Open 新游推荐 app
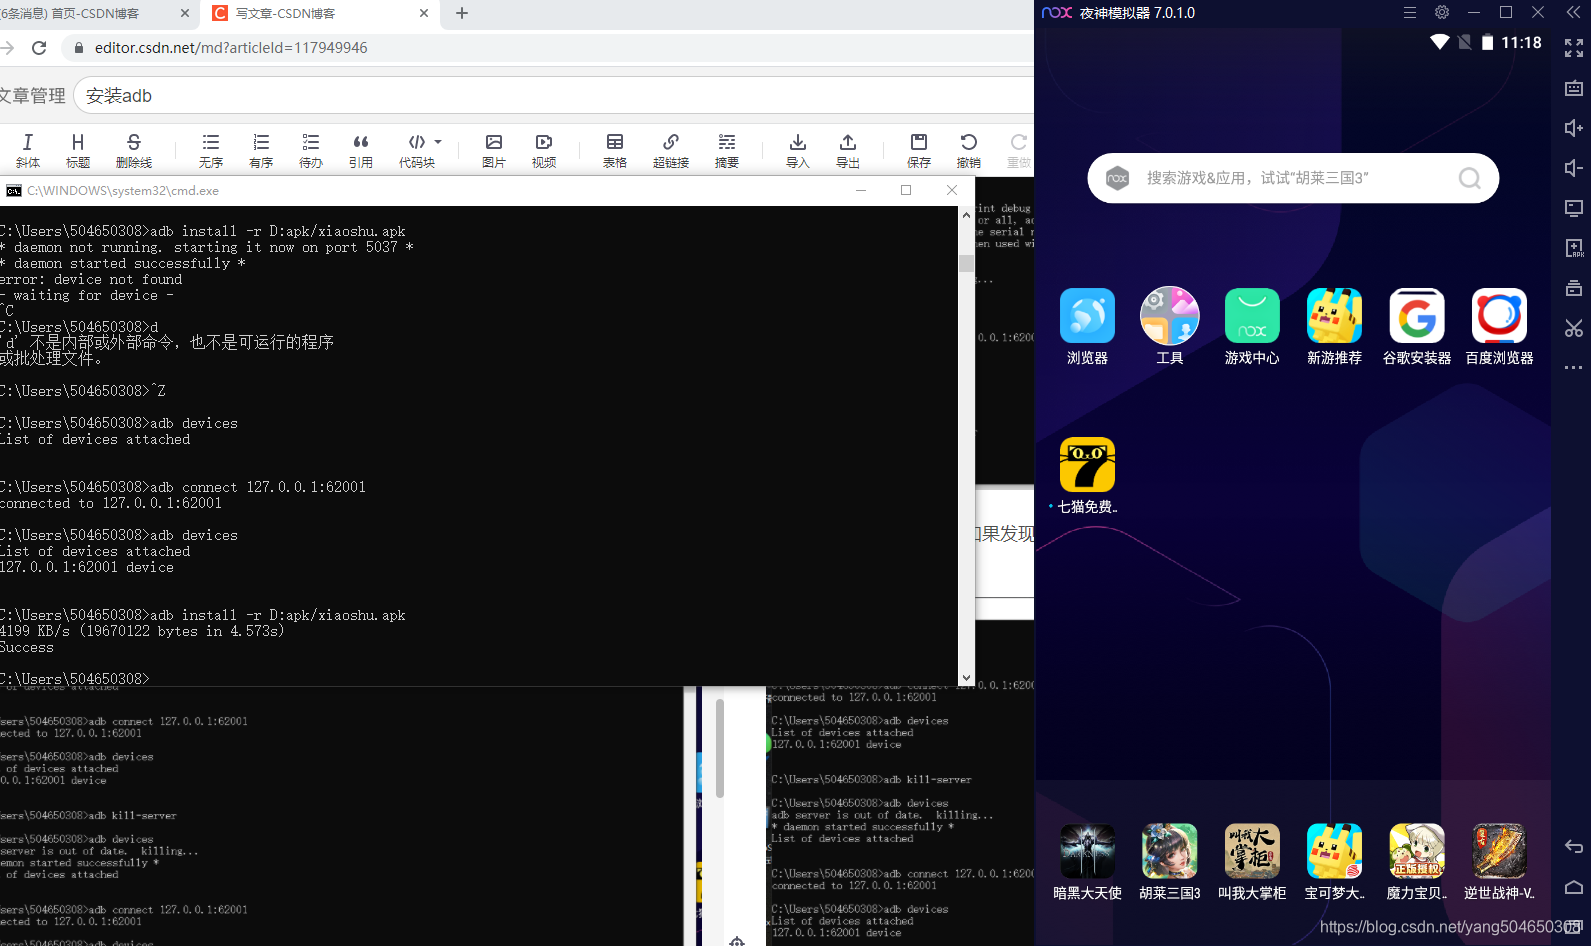Image resolution: width=1591 pixels, height=946 pixels. (1334, 327)
